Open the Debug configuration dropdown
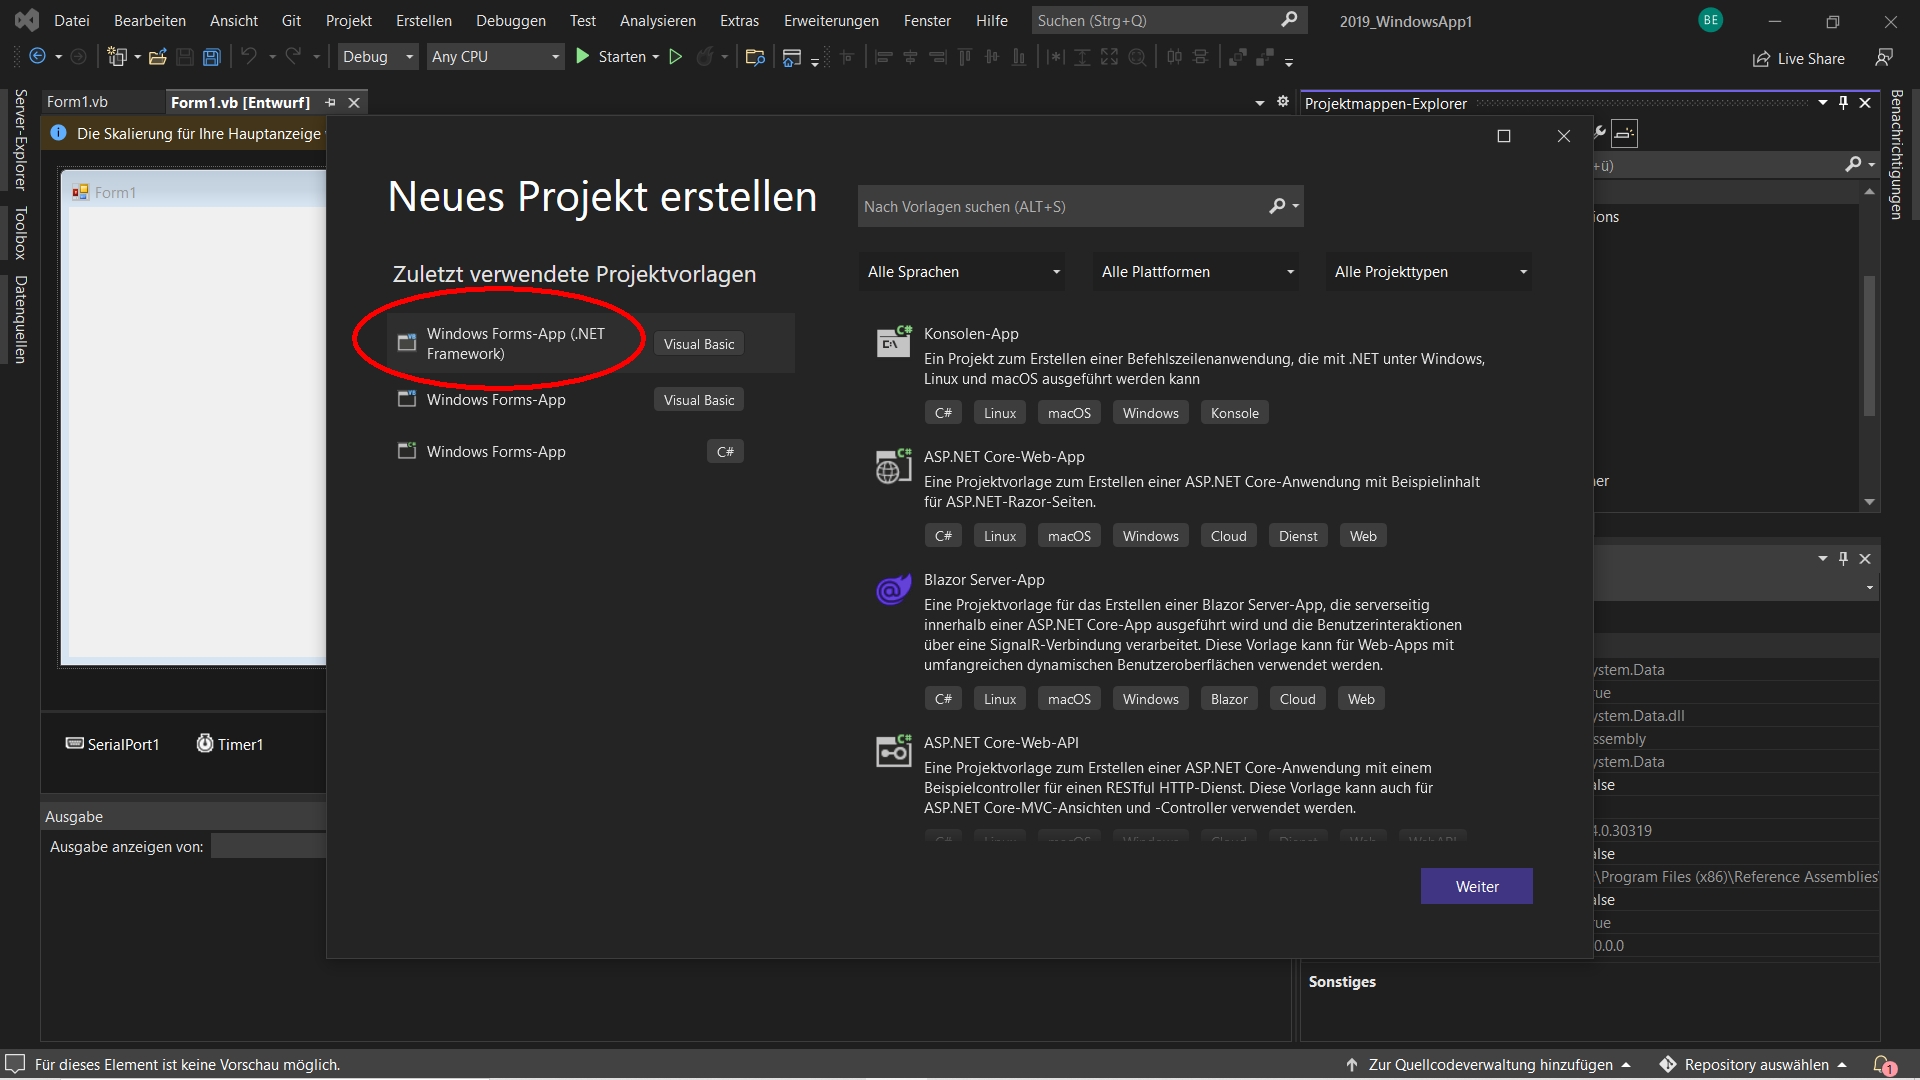 (x=377, y=57)
